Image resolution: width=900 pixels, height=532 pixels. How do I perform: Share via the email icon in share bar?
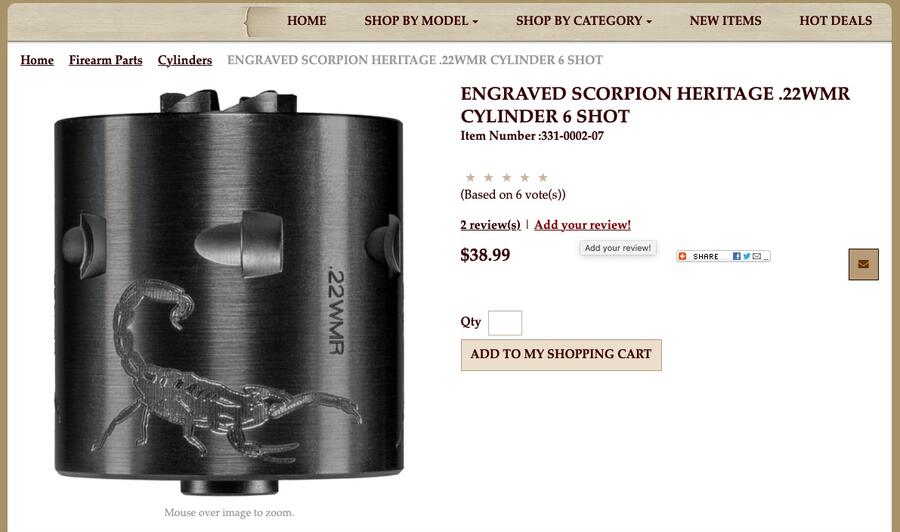pos(757,256)
